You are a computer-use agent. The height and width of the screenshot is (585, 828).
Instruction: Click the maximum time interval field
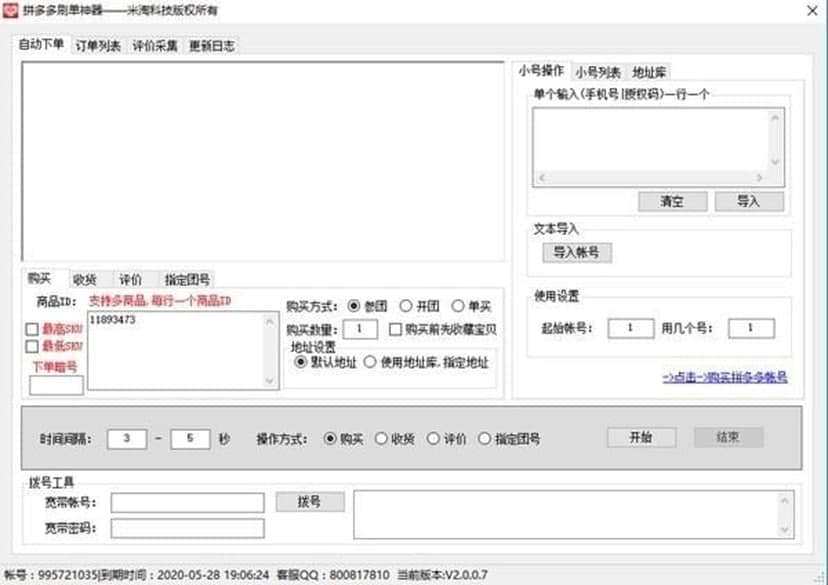point(190,439)
